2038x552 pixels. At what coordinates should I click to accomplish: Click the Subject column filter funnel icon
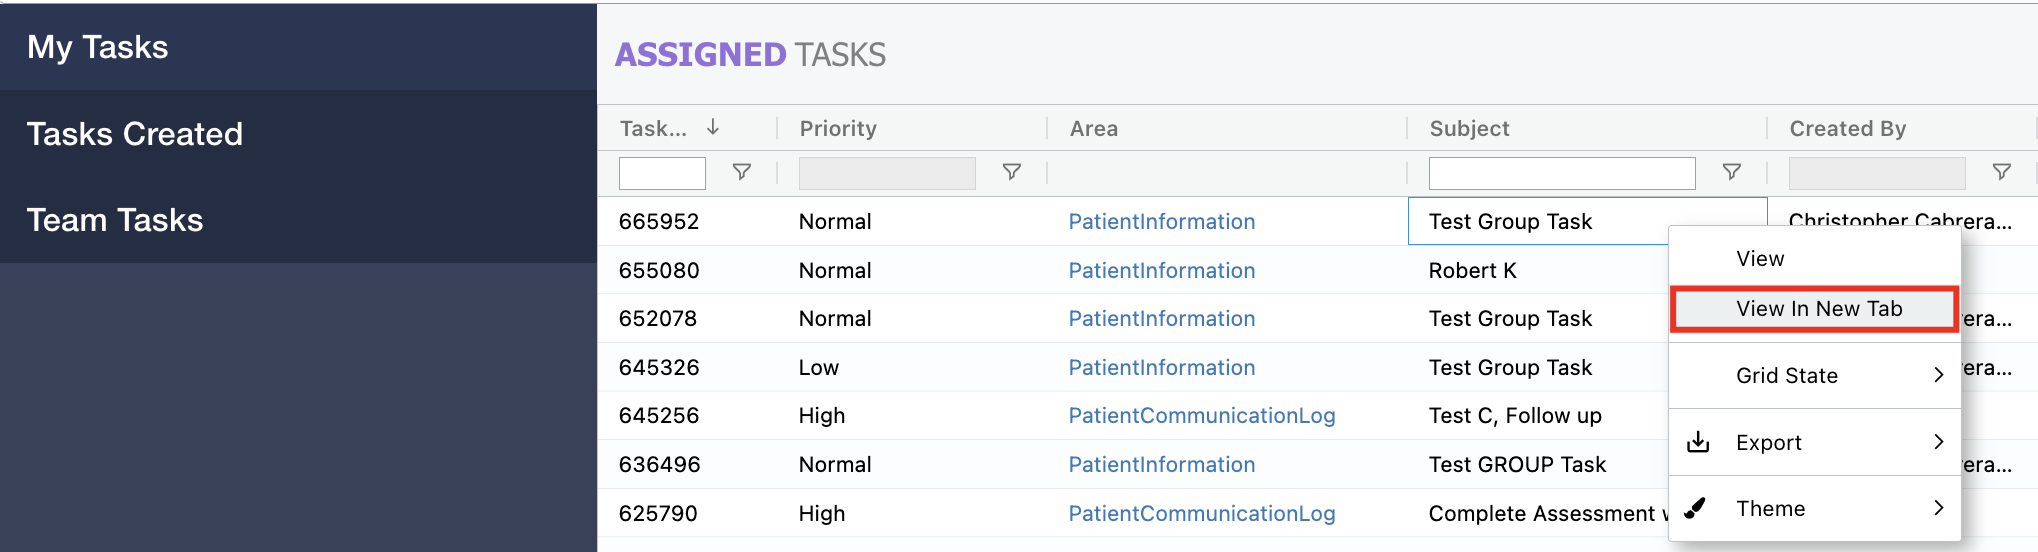(x=1732, y=172)
